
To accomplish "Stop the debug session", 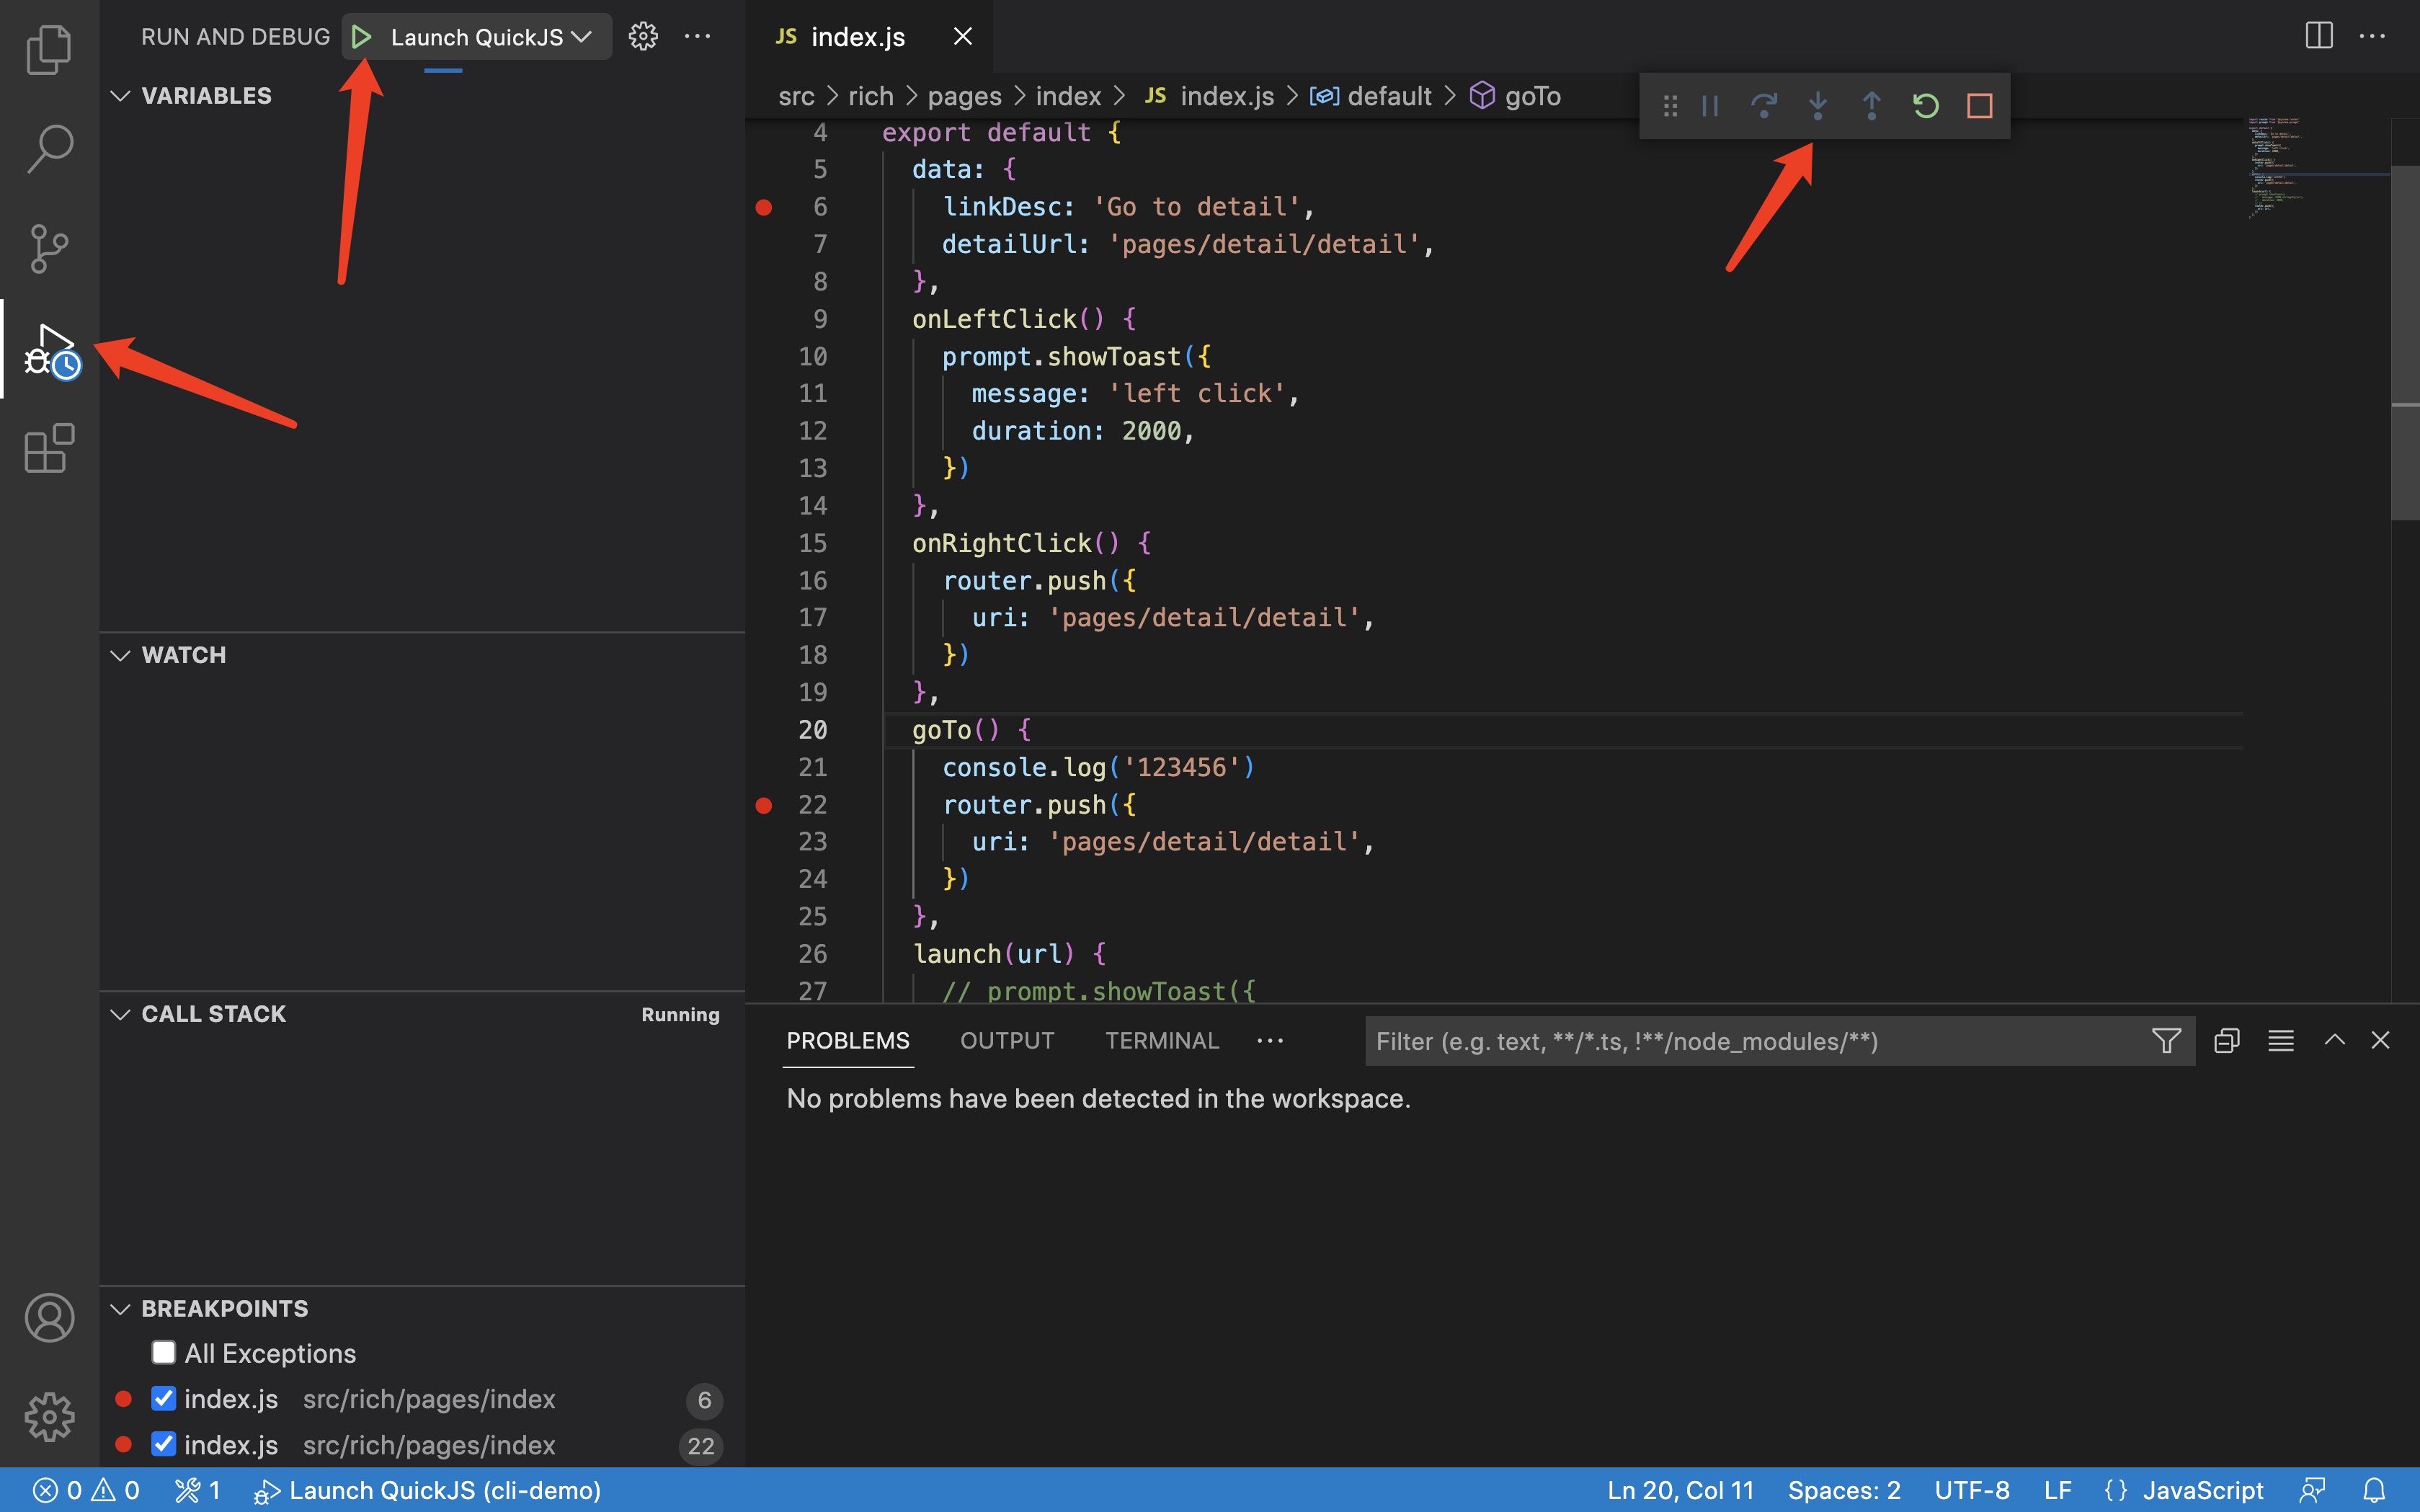I will click(1980, 106).
